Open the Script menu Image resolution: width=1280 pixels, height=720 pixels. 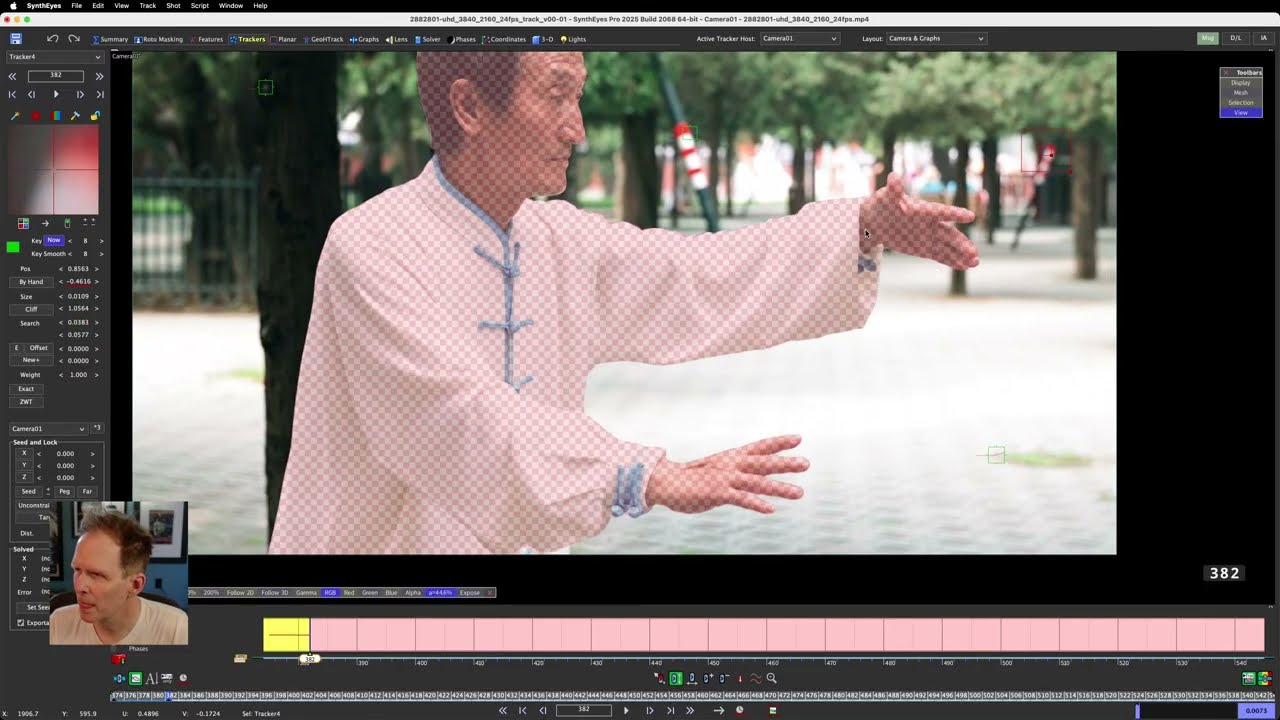(x=199, y=6)
